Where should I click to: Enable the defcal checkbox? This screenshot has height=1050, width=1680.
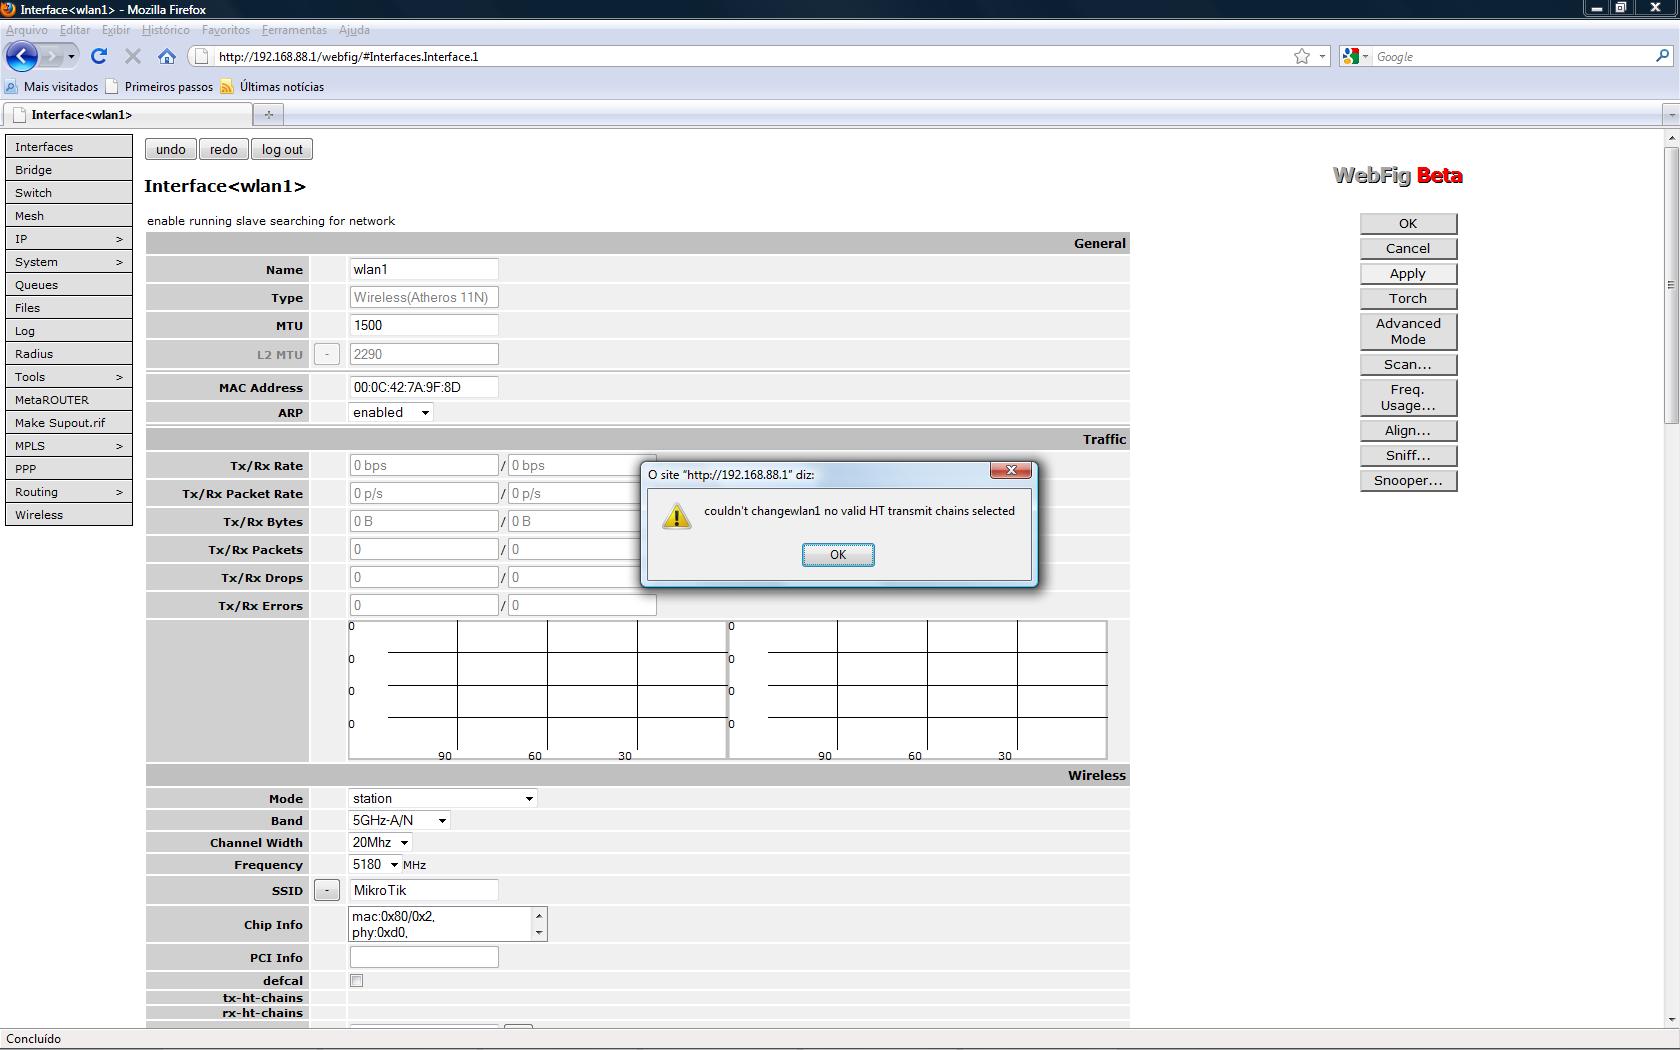coord(356,981)
